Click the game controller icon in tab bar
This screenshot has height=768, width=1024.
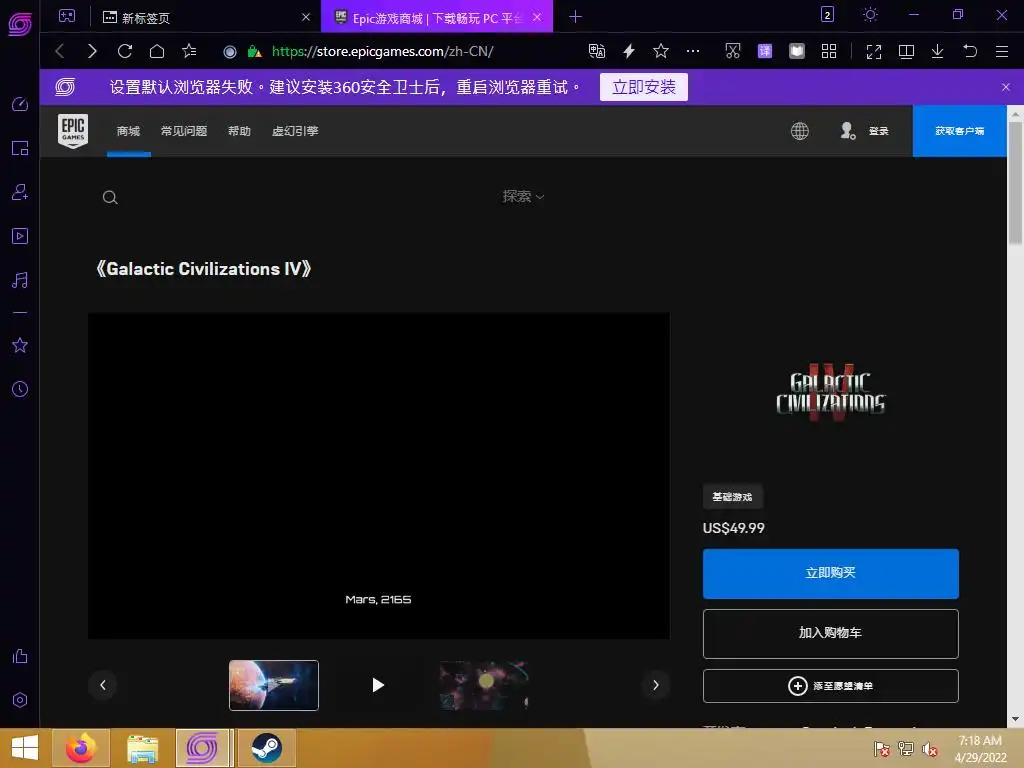click(67, 16)
